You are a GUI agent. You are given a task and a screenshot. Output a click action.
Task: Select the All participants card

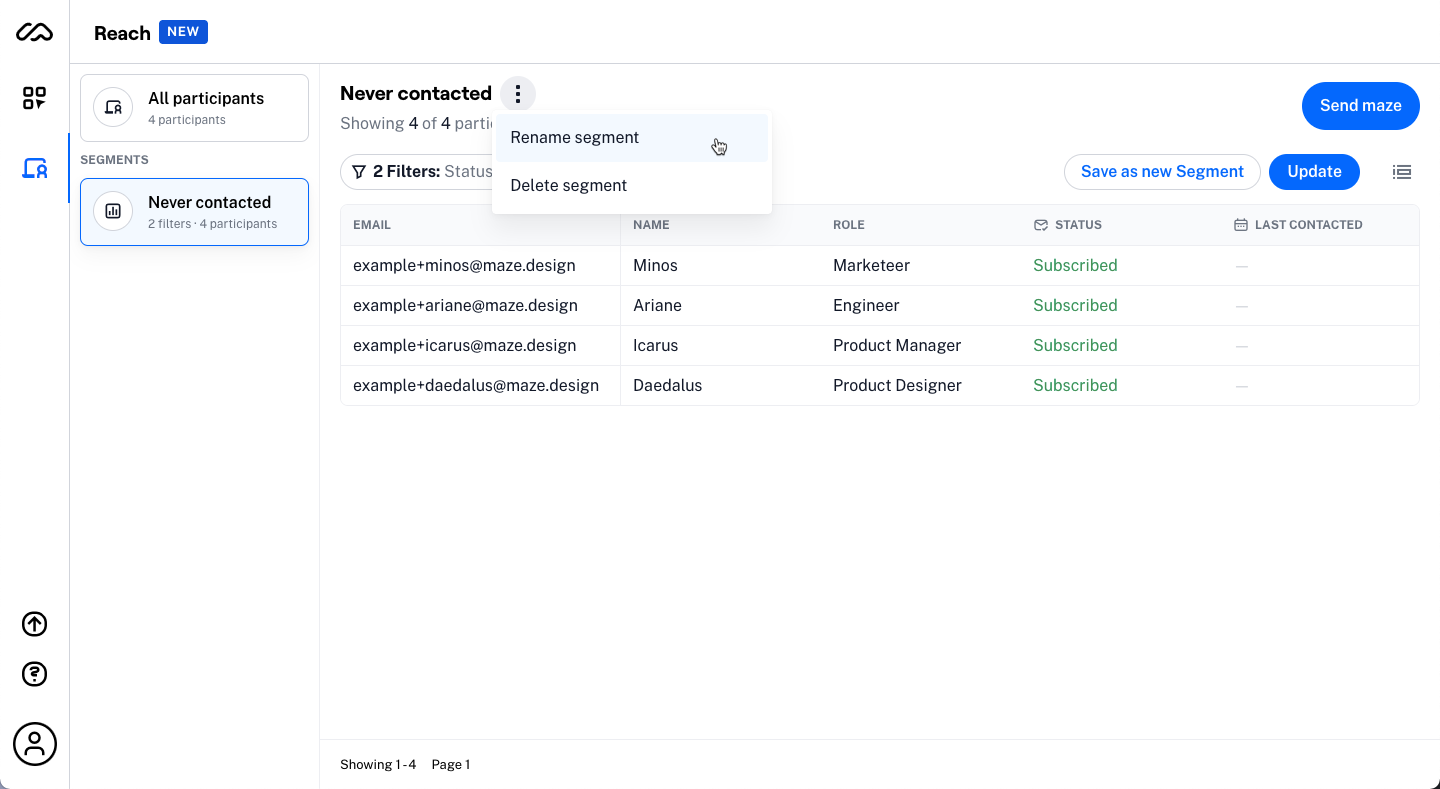tap(194, 108)
